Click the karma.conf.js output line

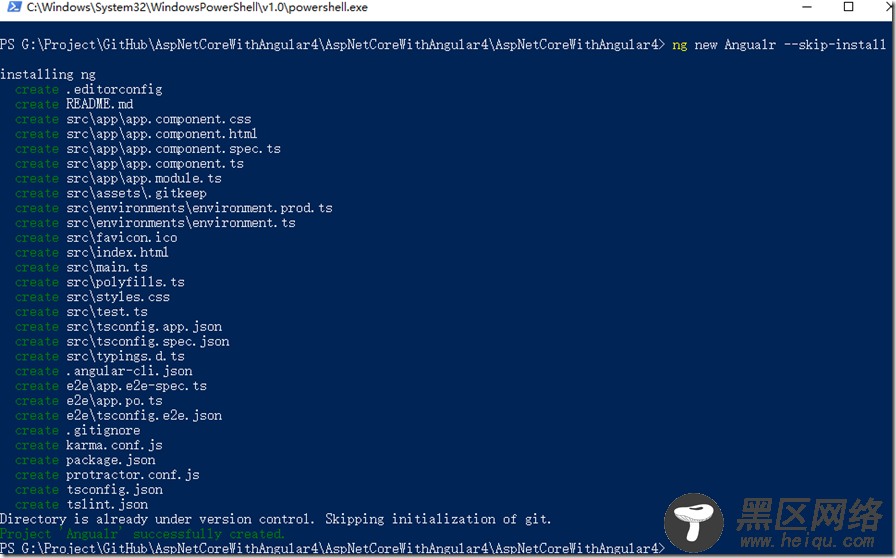pos(89,445)
